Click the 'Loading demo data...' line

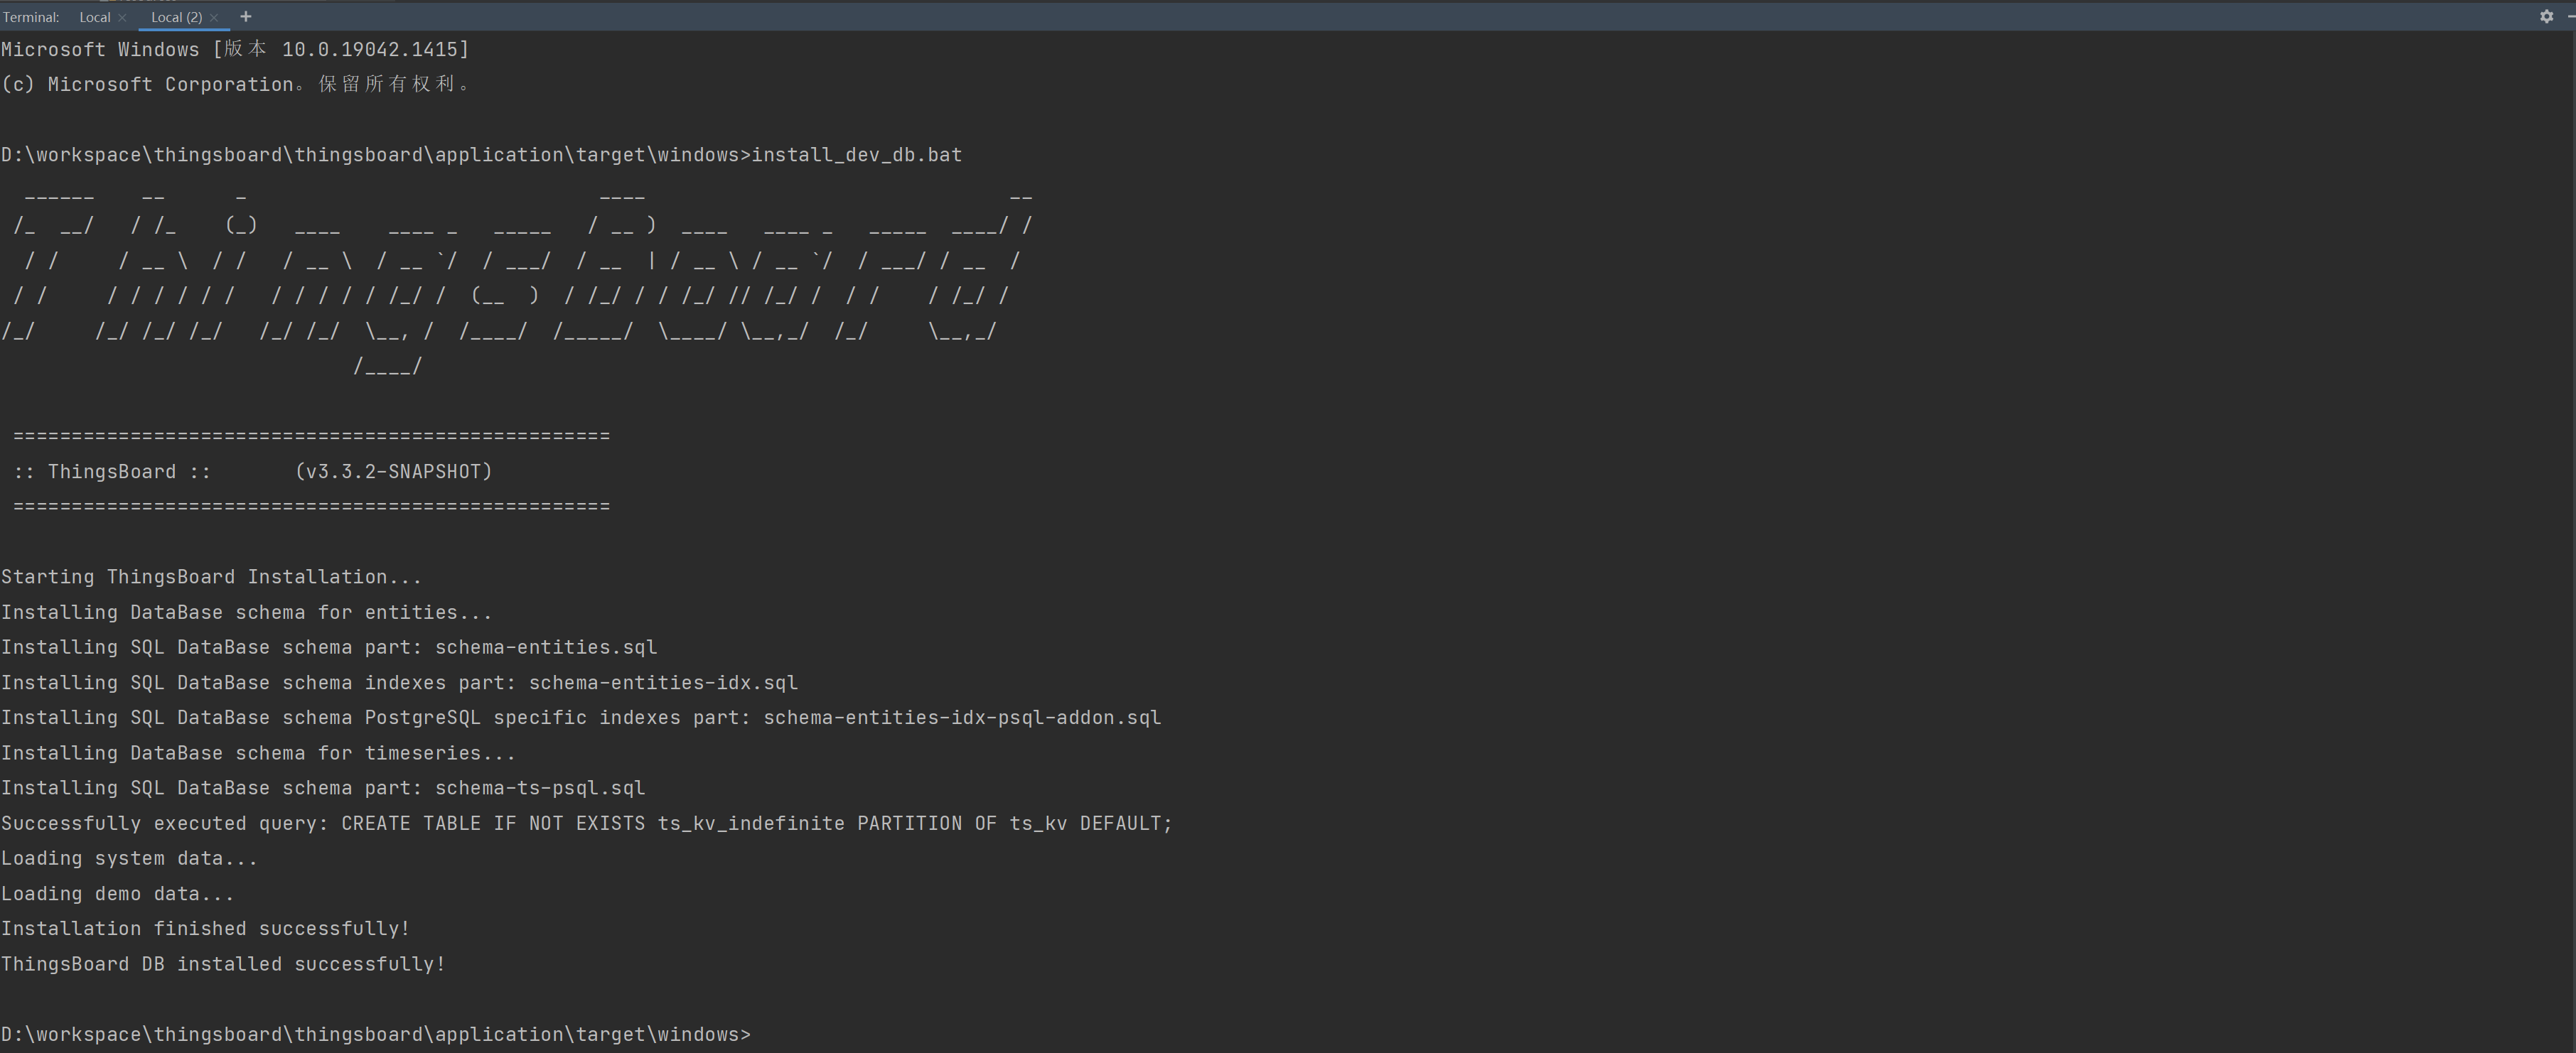[117, 893]
